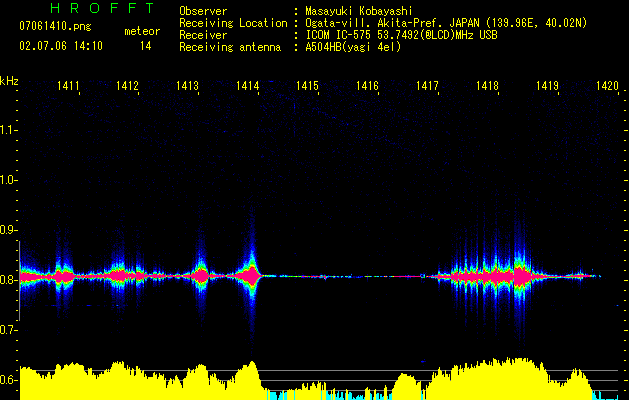Click the yellow power graph below 1412
The image size is (629, 400).
127,384
